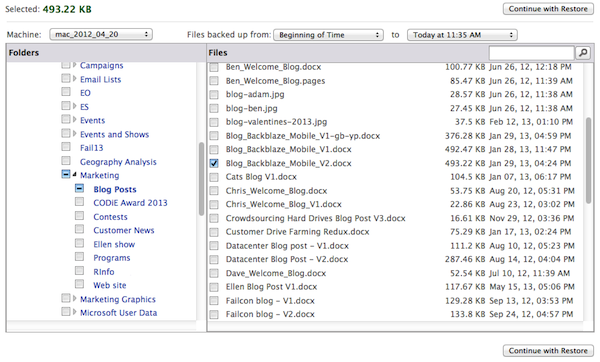This screenshot has width=600, height=362.
Task: Click the Folders pane vertical scrollbar thumb
Action: (x=201, y=179)
